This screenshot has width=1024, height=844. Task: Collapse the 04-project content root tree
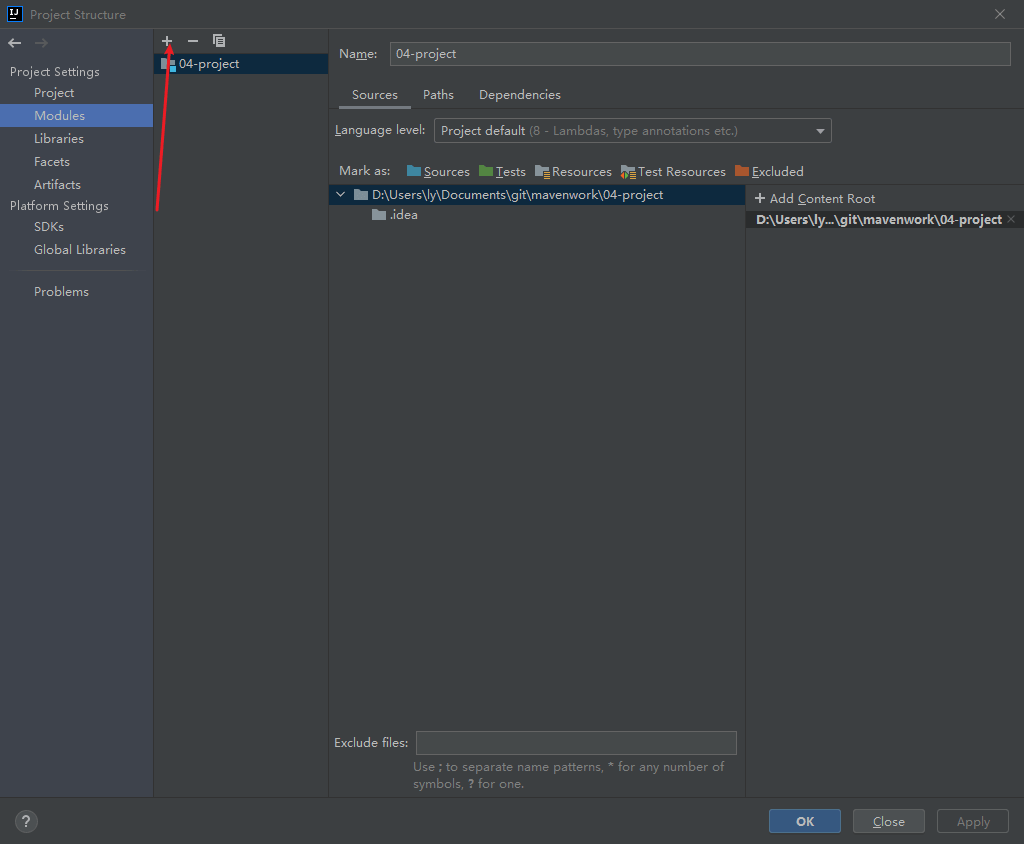340,195
